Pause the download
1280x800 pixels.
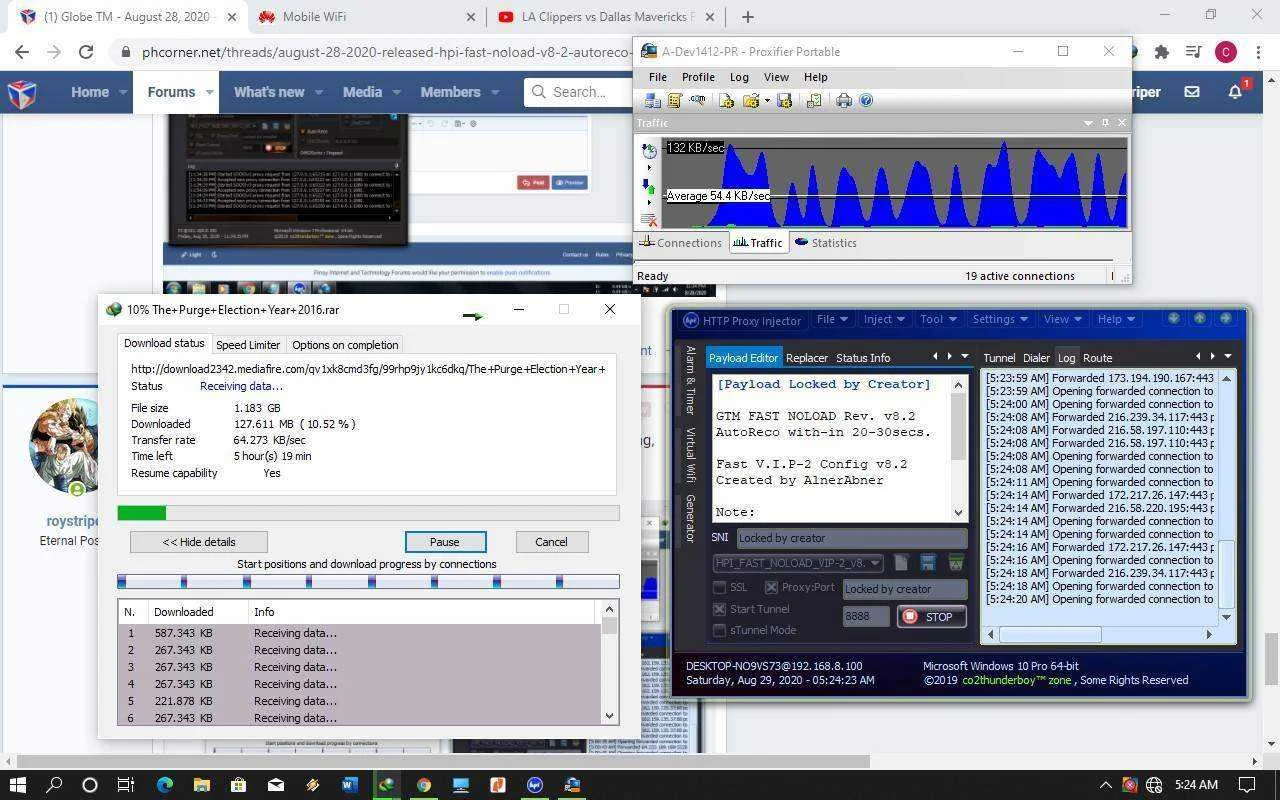[445, 542]
